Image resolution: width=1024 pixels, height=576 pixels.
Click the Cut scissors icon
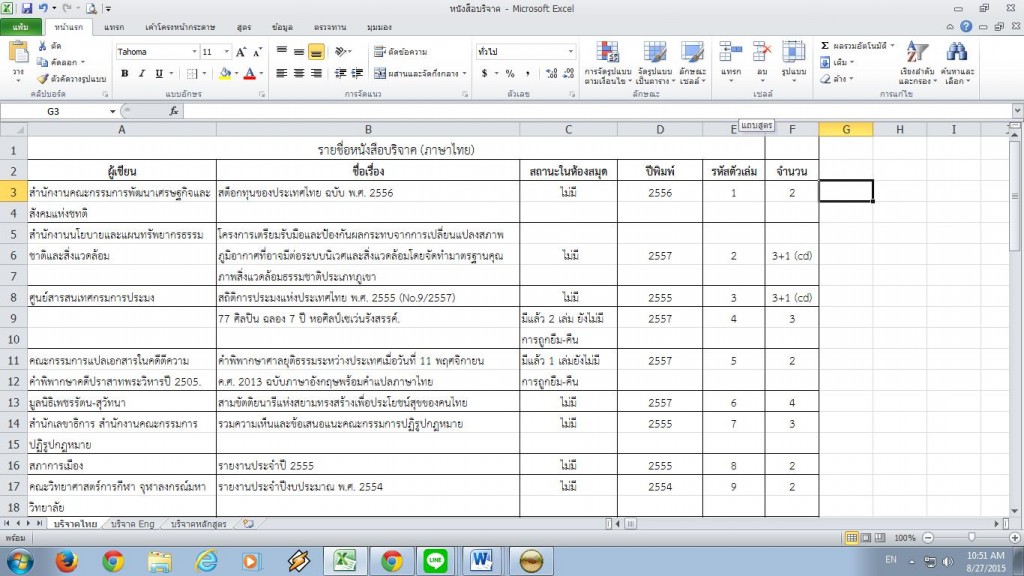(x=42, y=46)
